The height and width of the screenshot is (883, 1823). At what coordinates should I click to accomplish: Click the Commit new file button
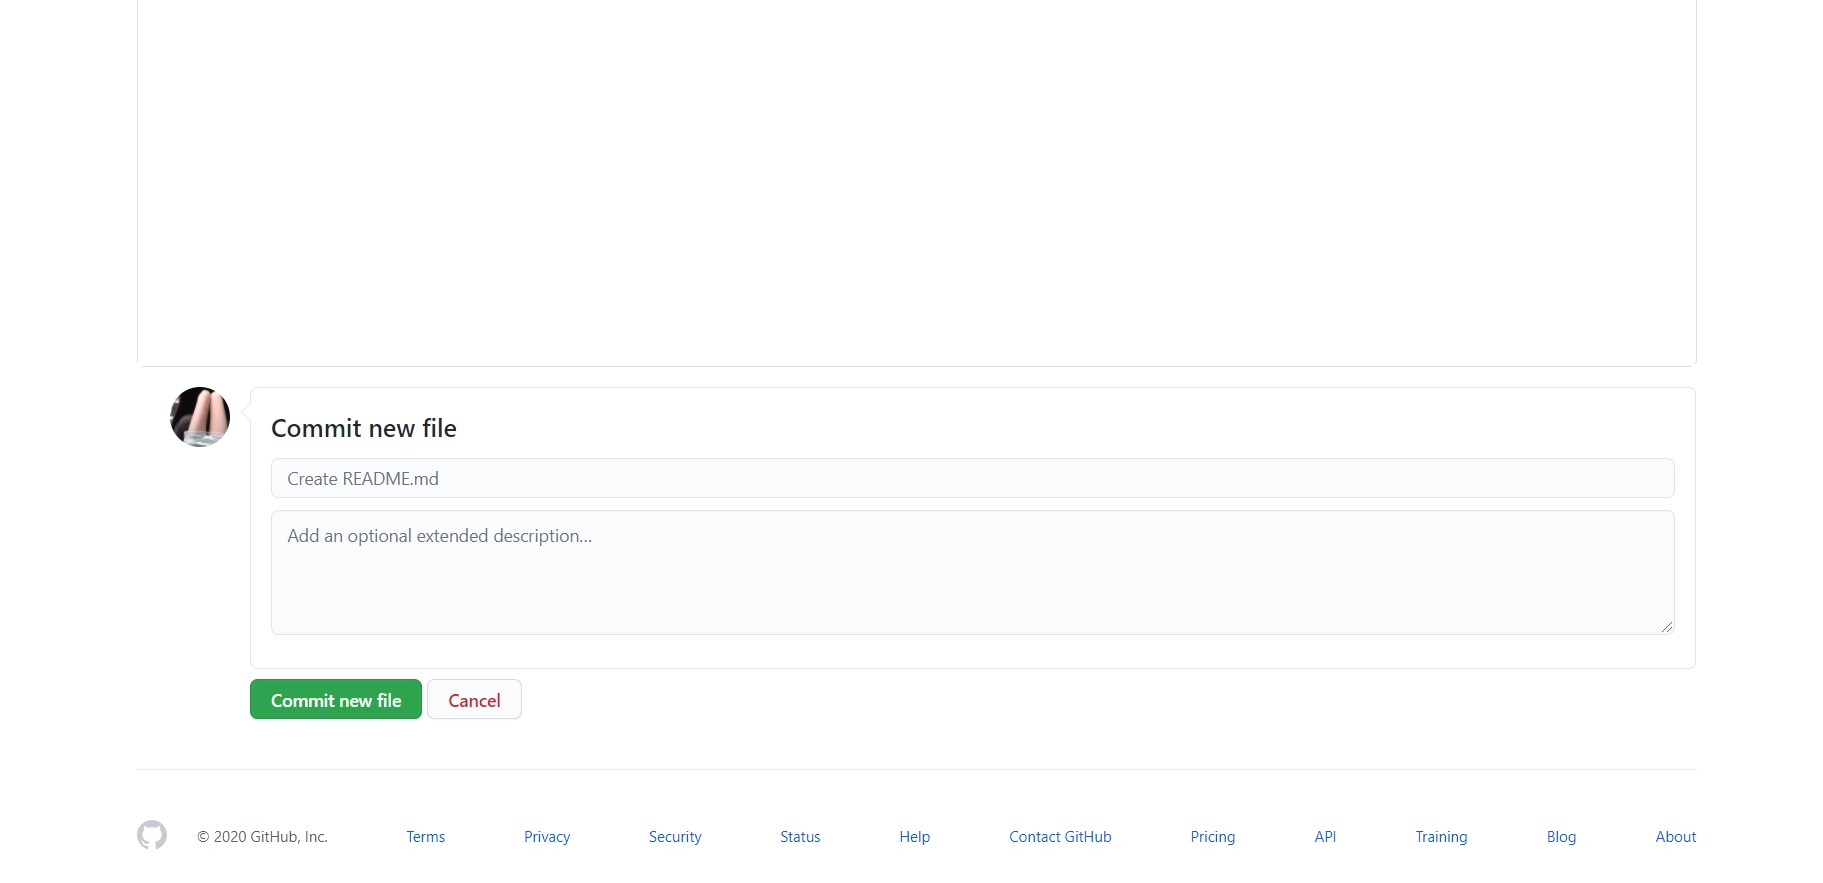pos(335,700)
